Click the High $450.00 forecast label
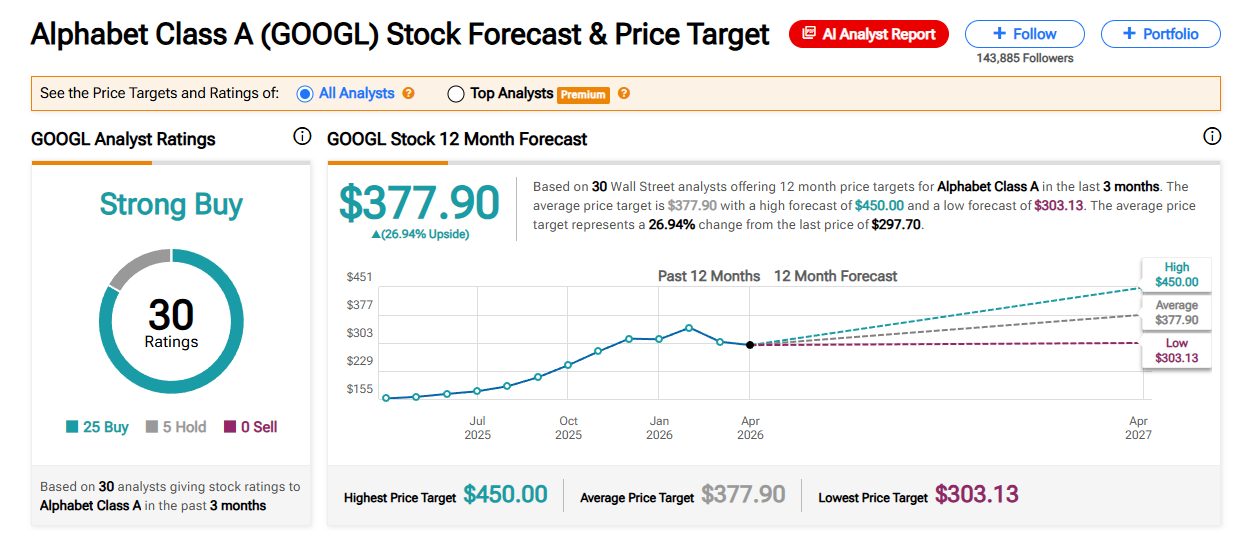Screen dimensions: 1238x550 pos(1176,275)
